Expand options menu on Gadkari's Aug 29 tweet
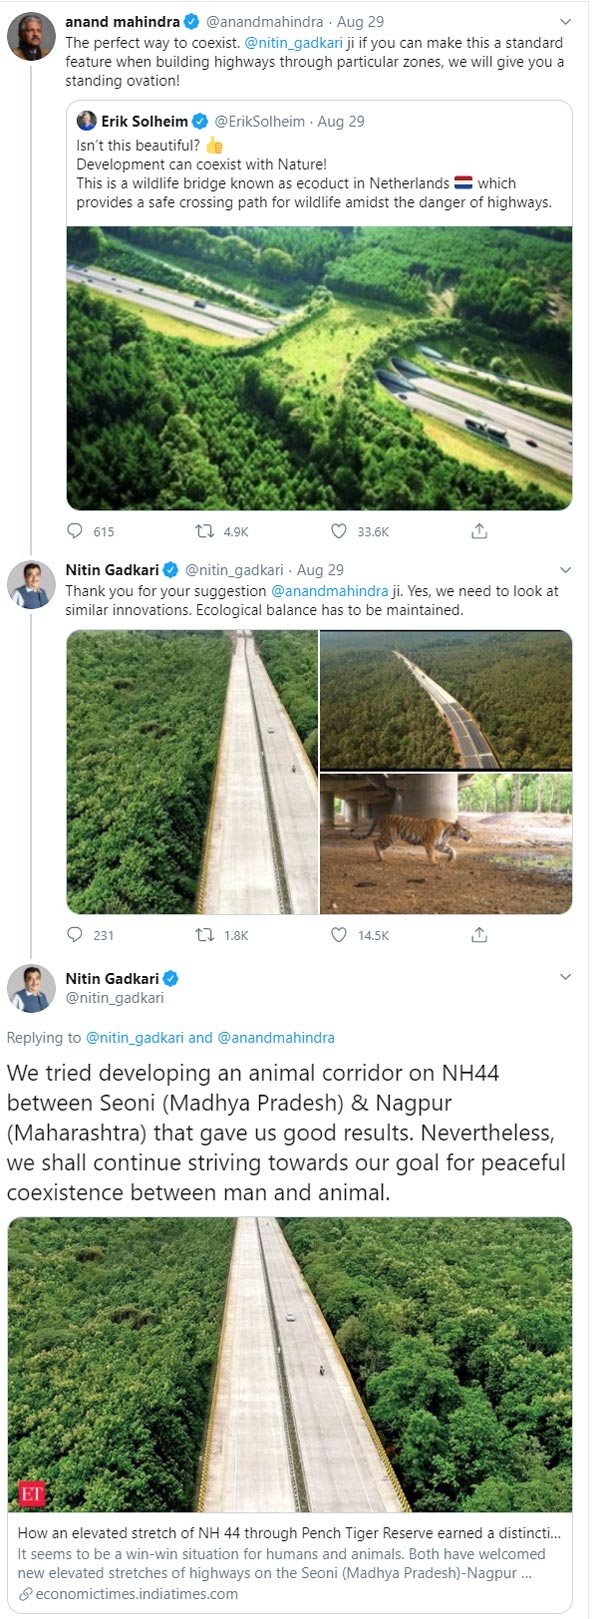Viewport: 600px width, 1619px height. tap(565, 570)
